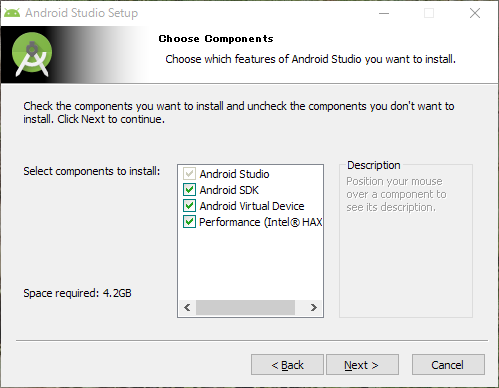Return to the previous page with < Back
Screen dimensions: 499x388
[287, 365]
